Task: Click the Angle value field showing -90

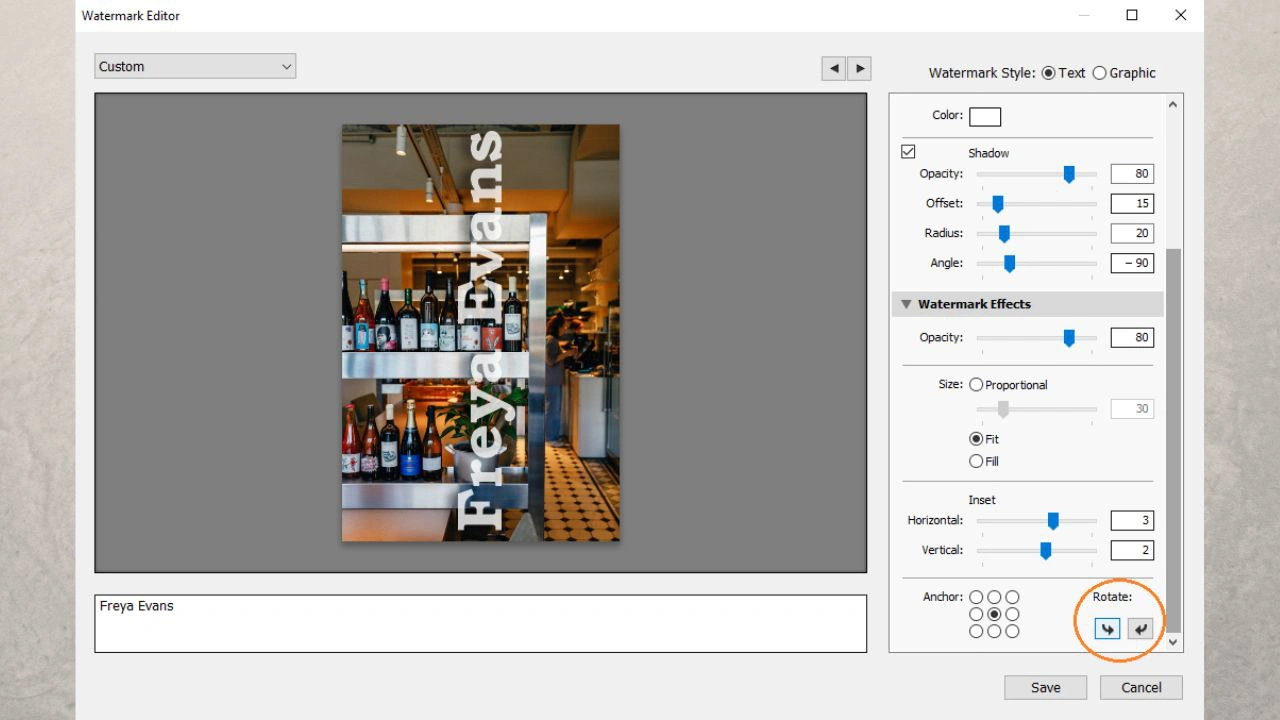Action: [1132, 263]
